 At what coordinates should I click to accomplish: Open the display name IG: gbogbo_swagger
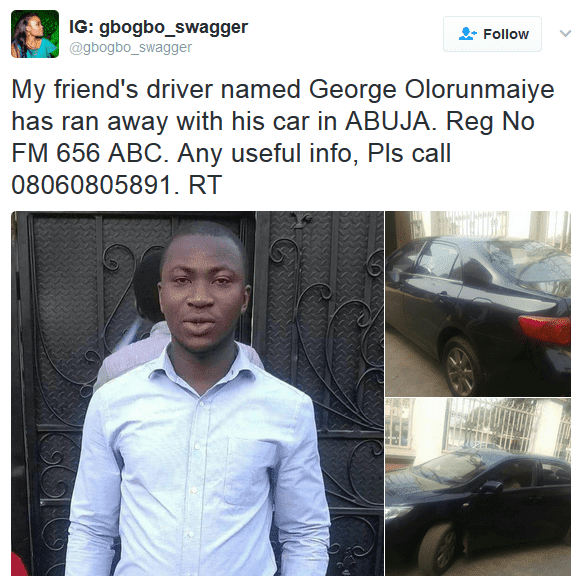pyautogui.click(x=158, y=27)
